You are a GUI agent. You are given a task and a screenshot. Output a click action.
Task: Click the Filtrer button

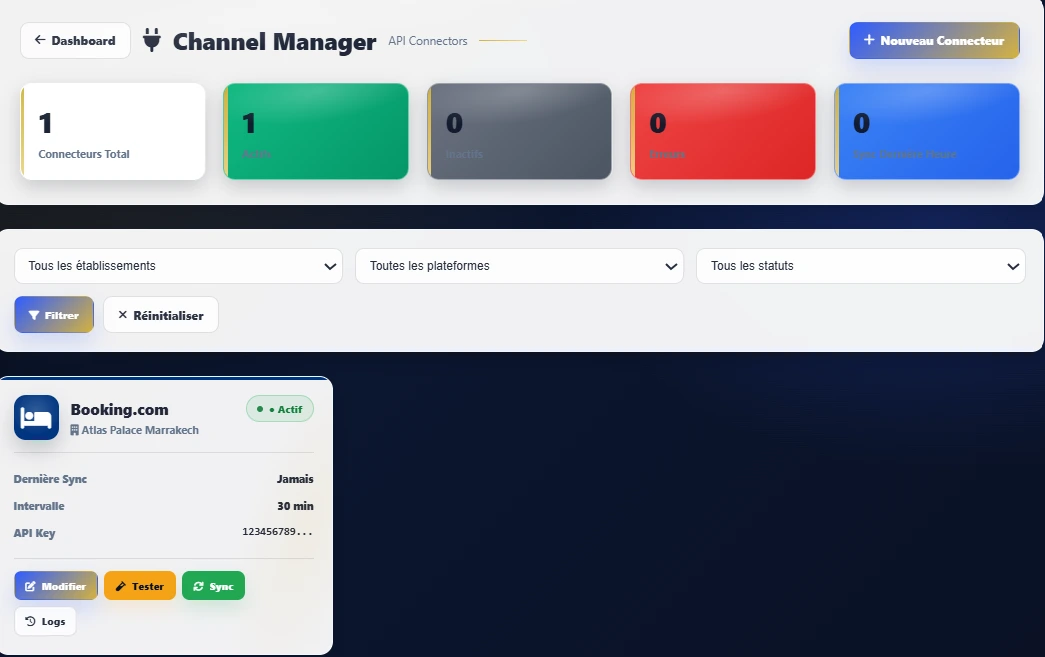53,314
